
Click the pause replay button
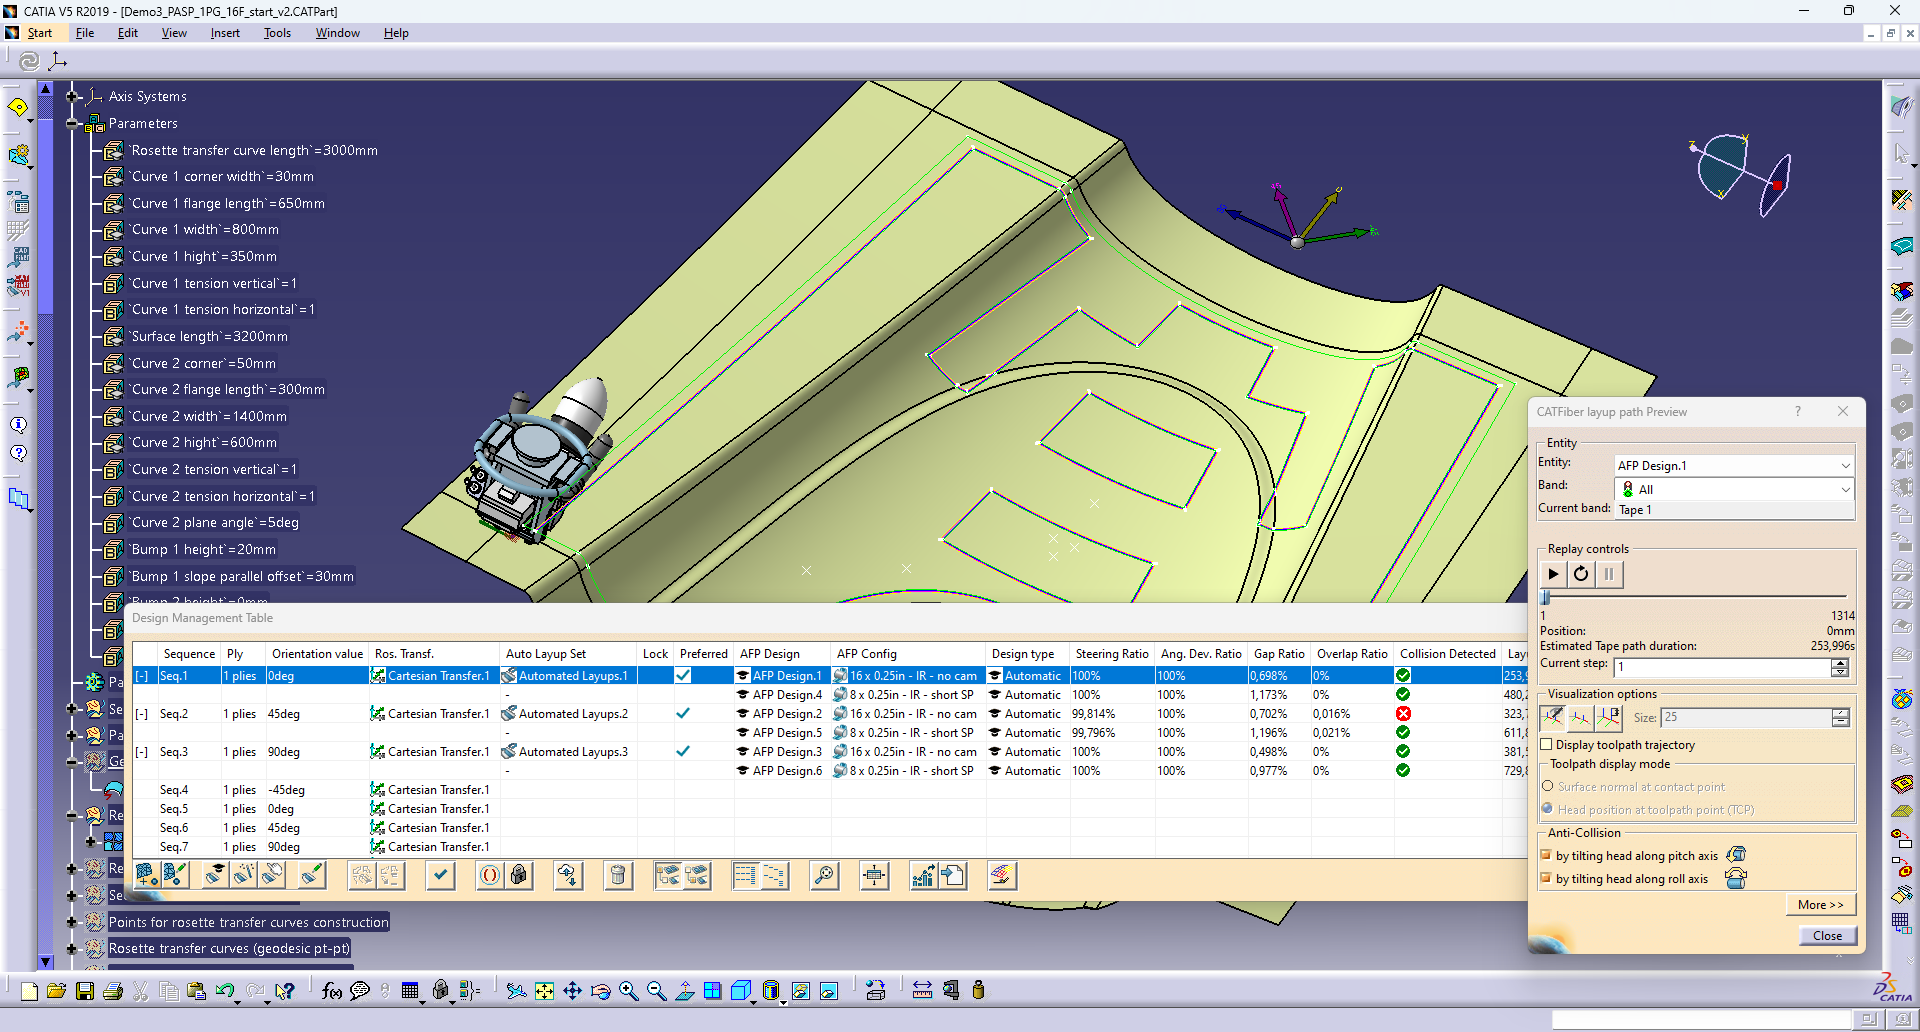tap(1609, 574)
